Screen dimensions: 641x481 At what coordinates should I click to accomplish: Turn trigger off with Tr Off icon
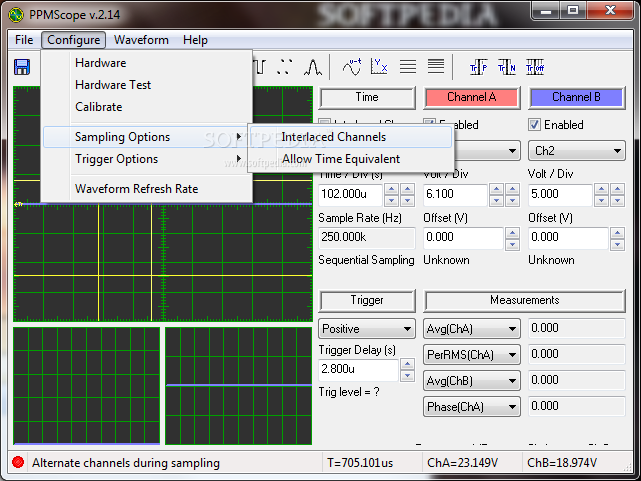tap(535, 67)
